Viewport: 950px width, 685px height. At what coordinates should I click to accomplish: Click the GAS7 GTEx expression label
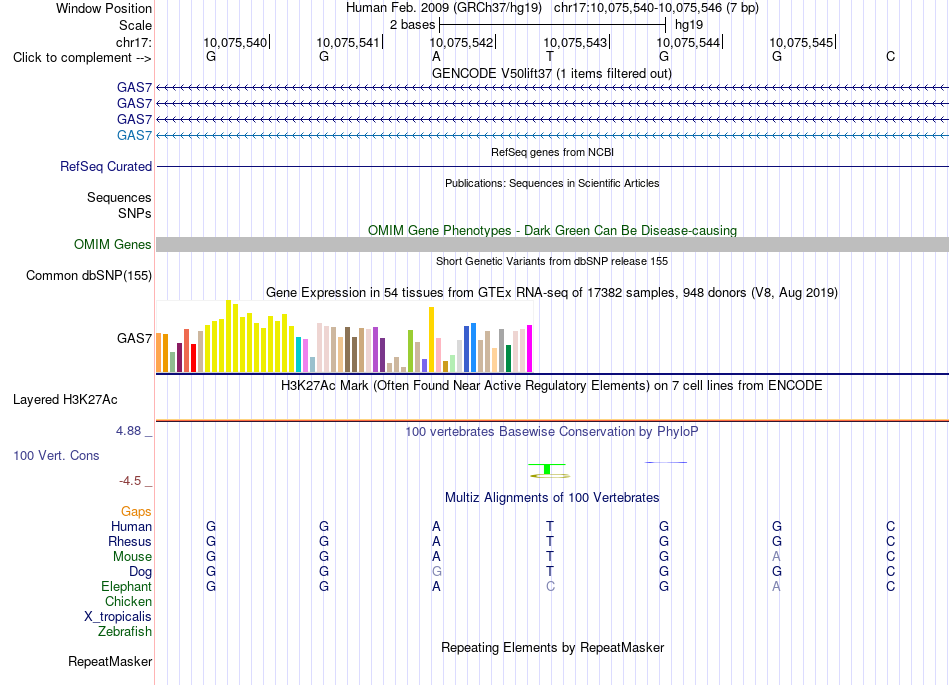135,338
